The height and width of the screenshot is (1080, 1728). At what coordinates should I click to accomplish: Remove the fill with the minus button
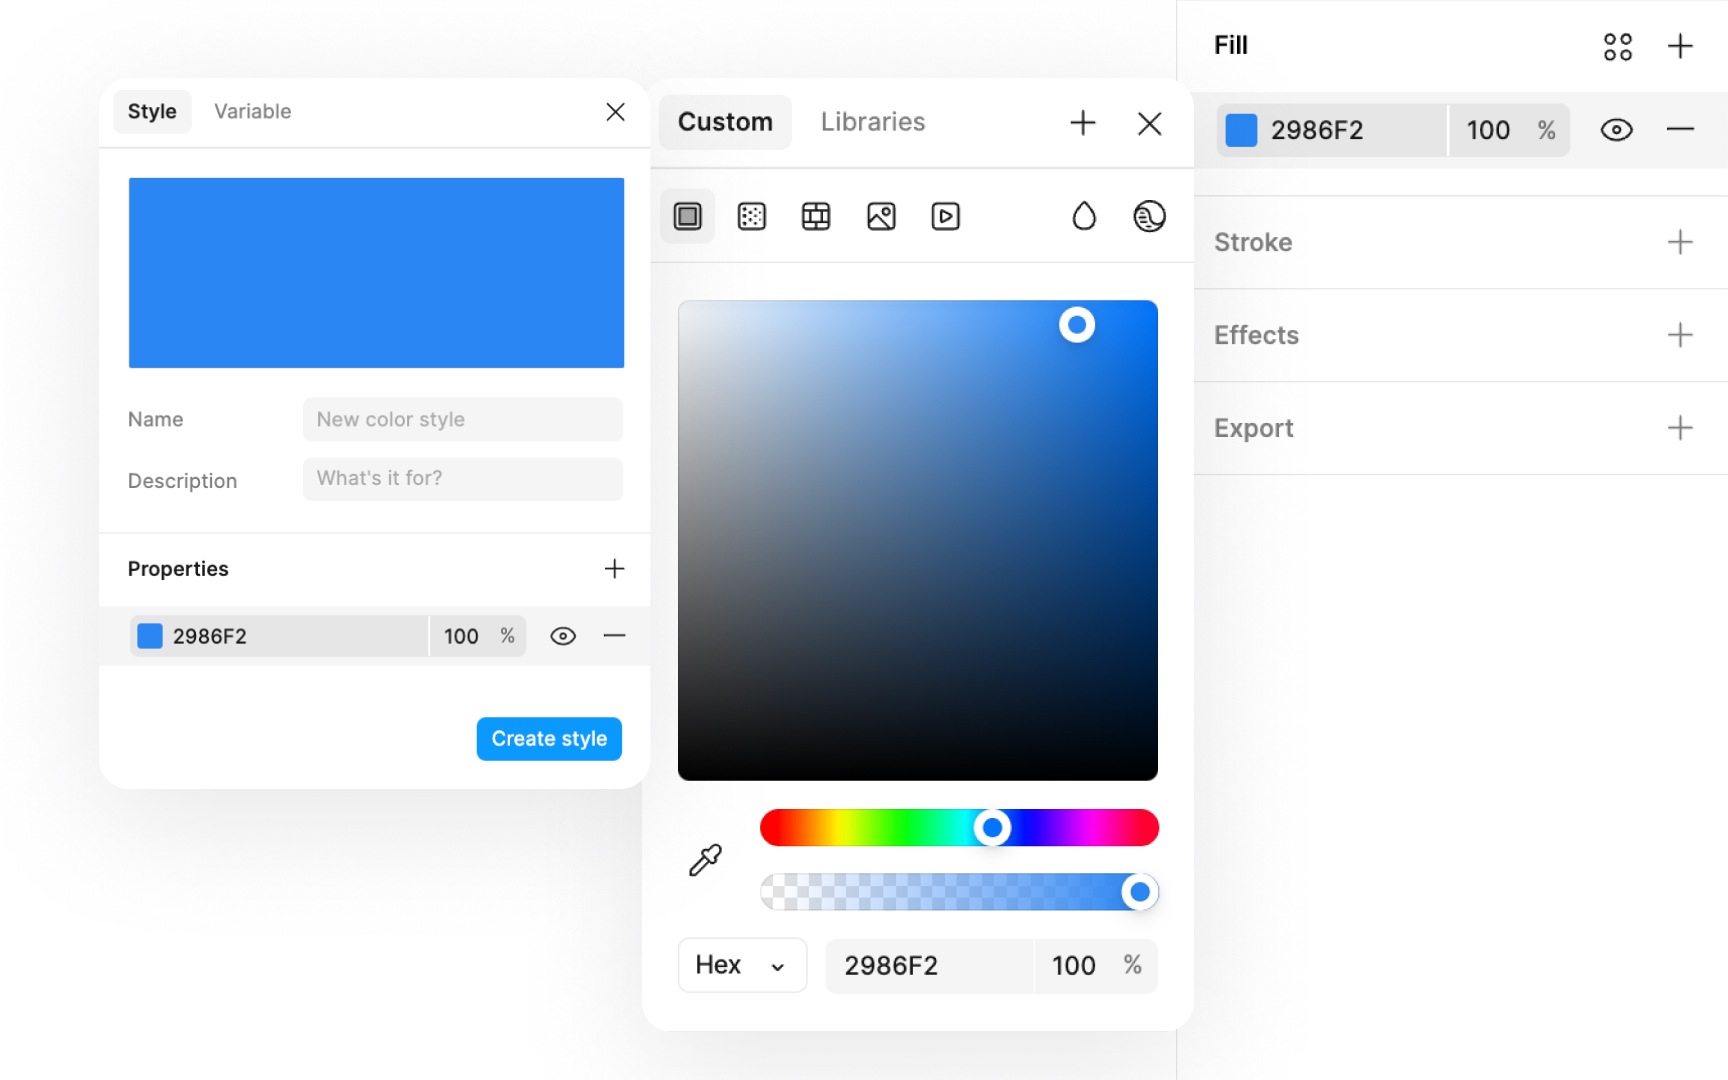[1681, 129]
